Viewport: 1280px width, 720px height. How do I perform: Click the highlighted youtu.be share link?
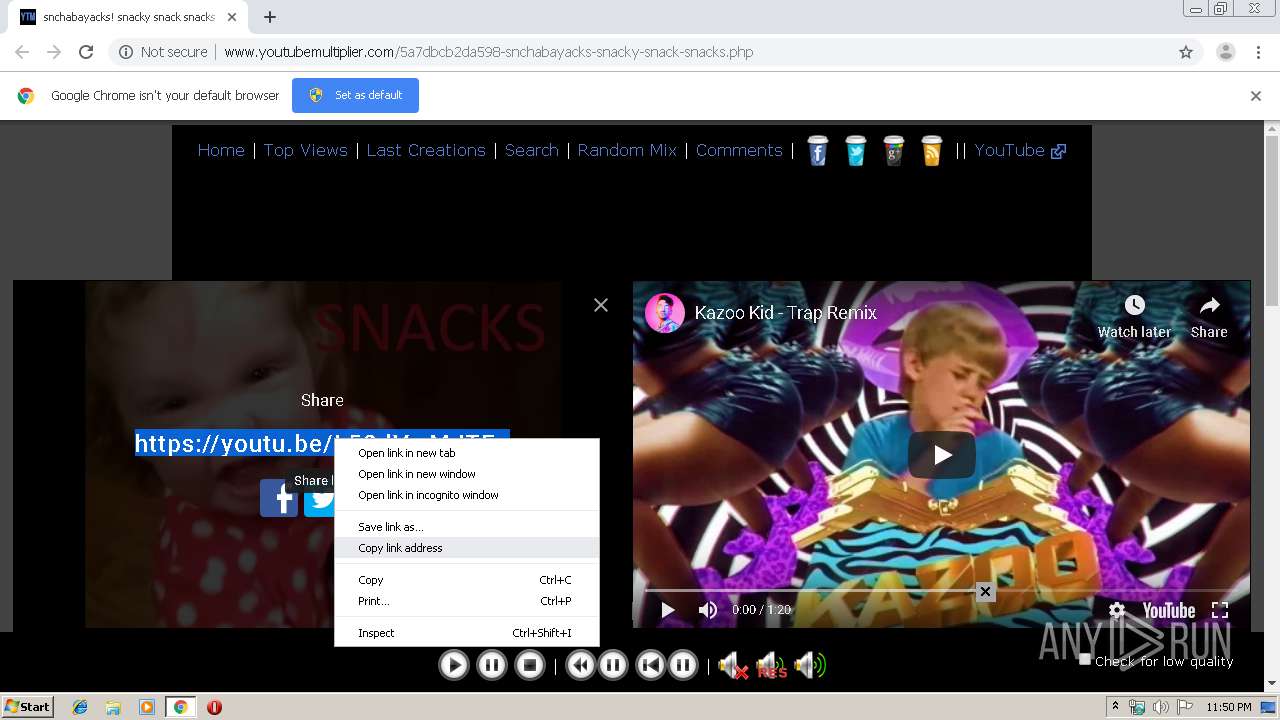(322, 443)
